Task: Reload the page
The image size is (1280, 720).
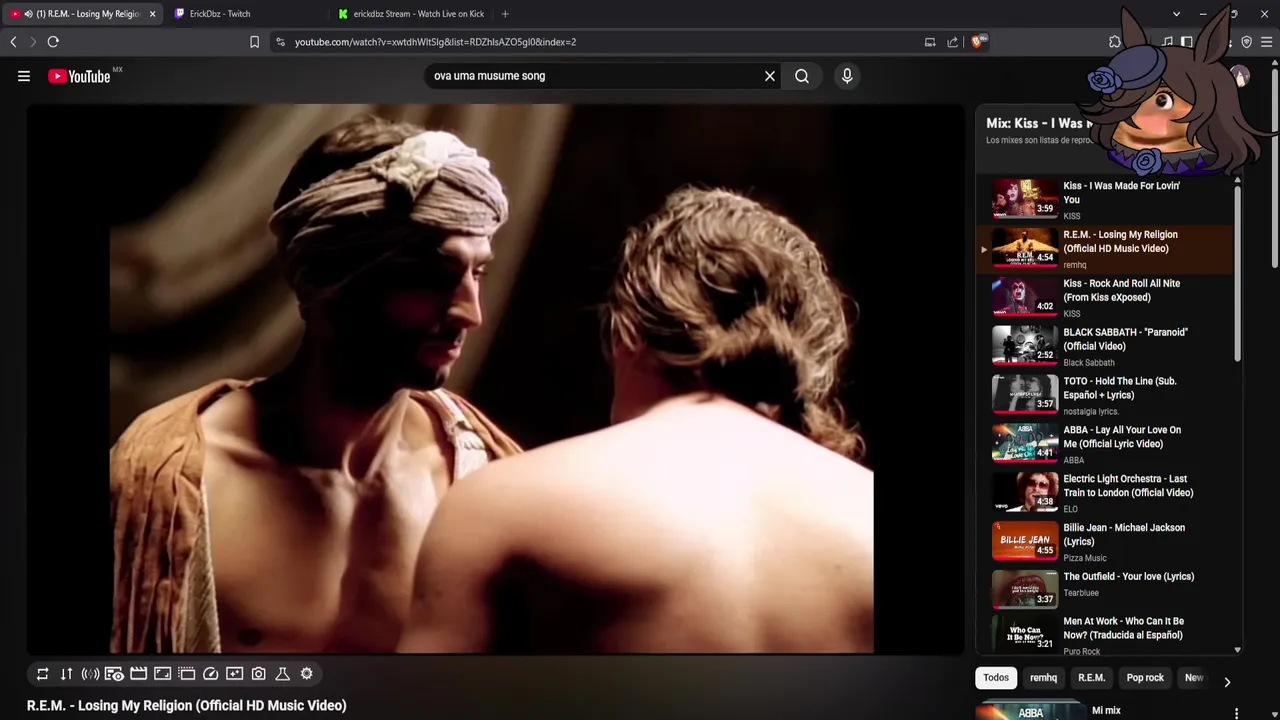Action: coord(53,42)
